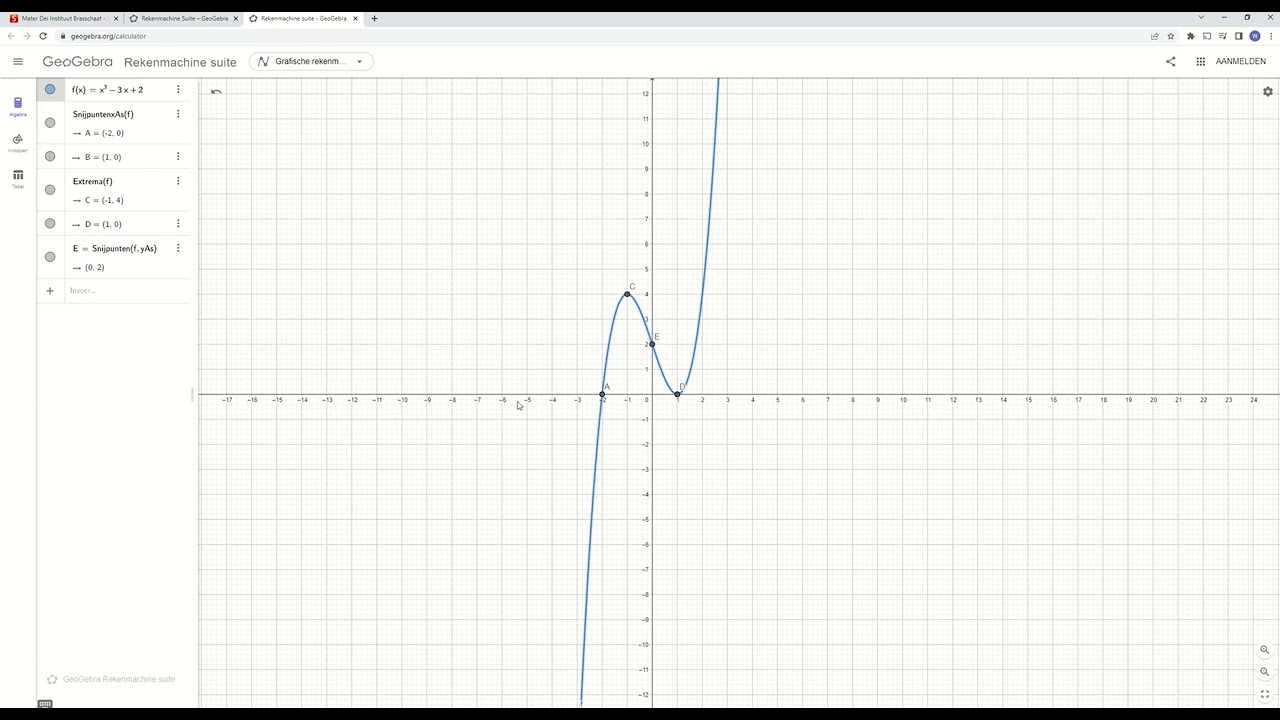Share the GeoGebra construction
Screen dimensions: 1280x720
1171,61
